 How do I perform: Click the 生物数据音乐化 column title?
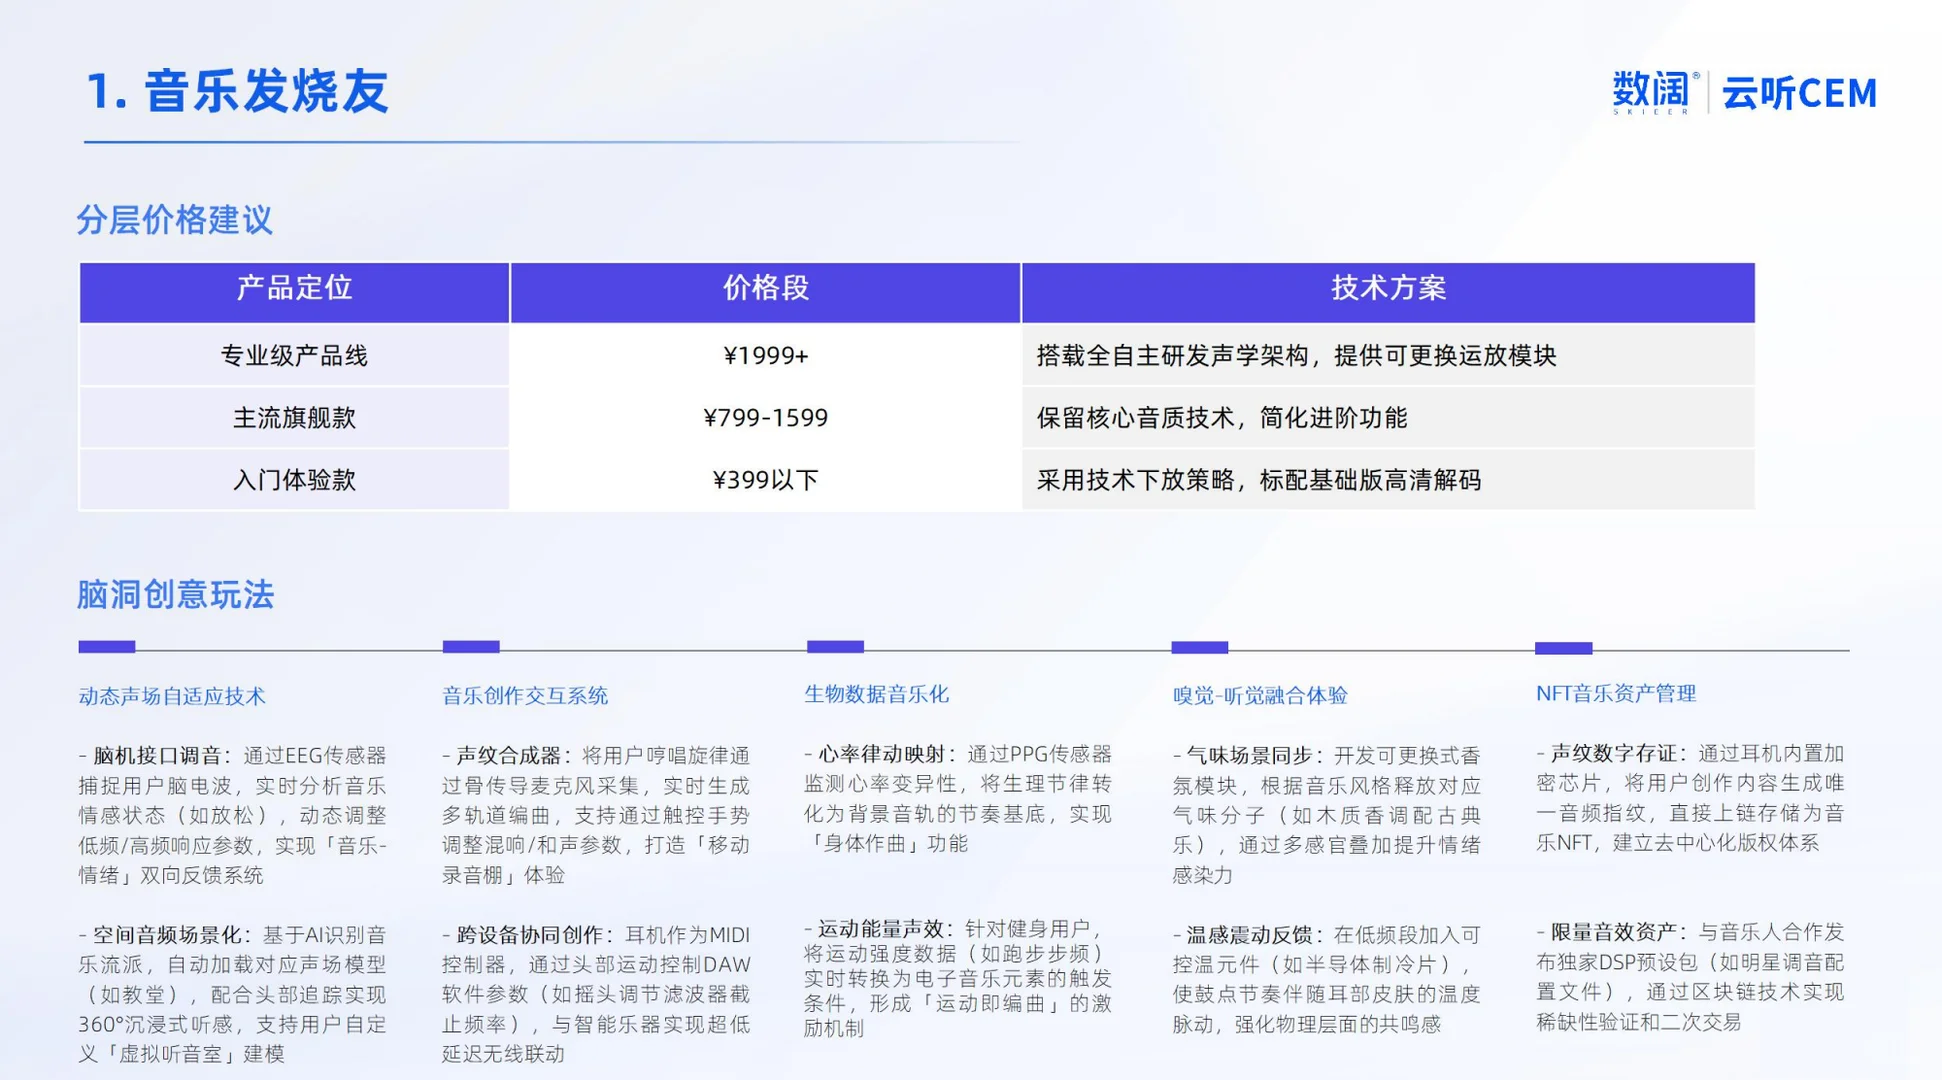877,694
